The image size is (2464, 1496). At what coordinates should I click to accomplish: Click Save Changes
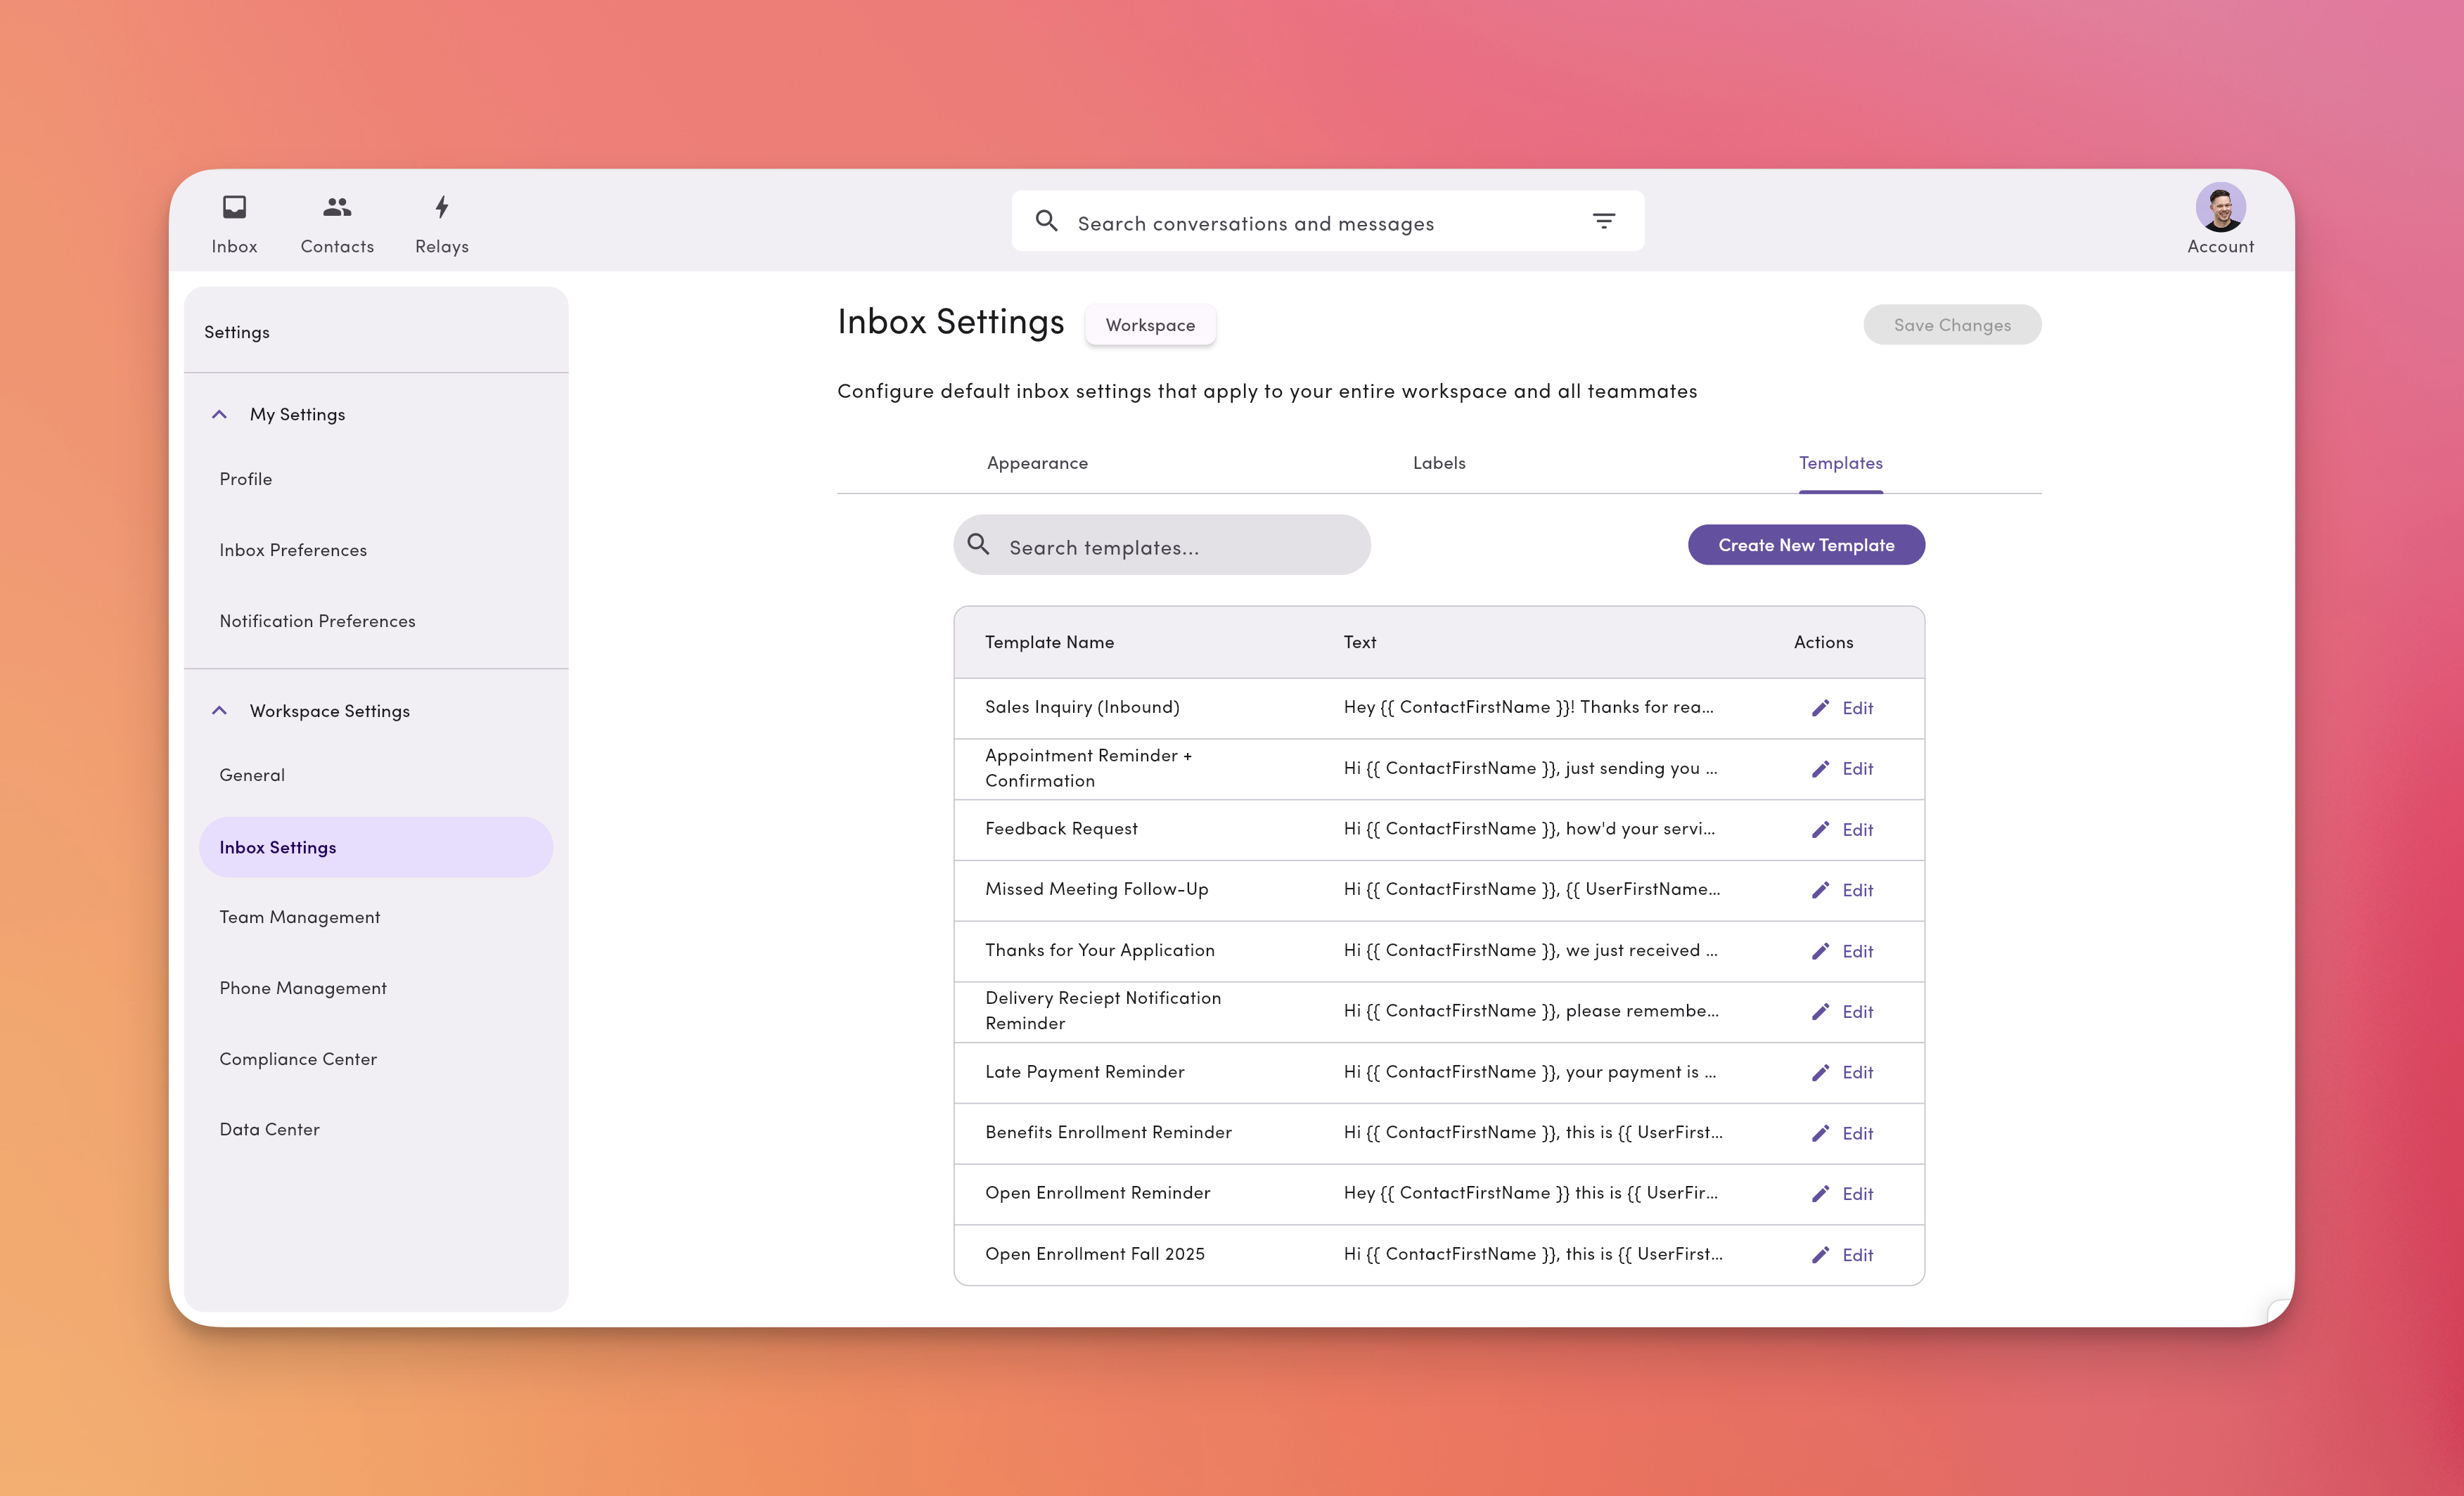[x=1951, y=324]
